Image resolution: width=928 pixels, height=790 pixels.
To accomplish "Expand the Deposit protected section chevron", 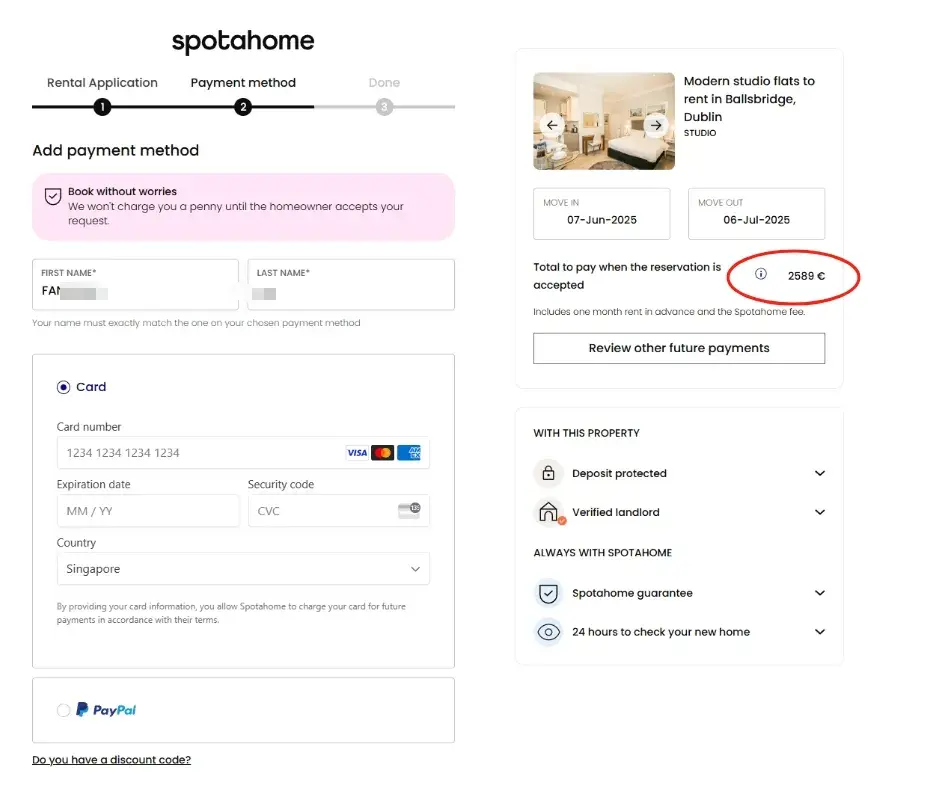I will (820, 473).
